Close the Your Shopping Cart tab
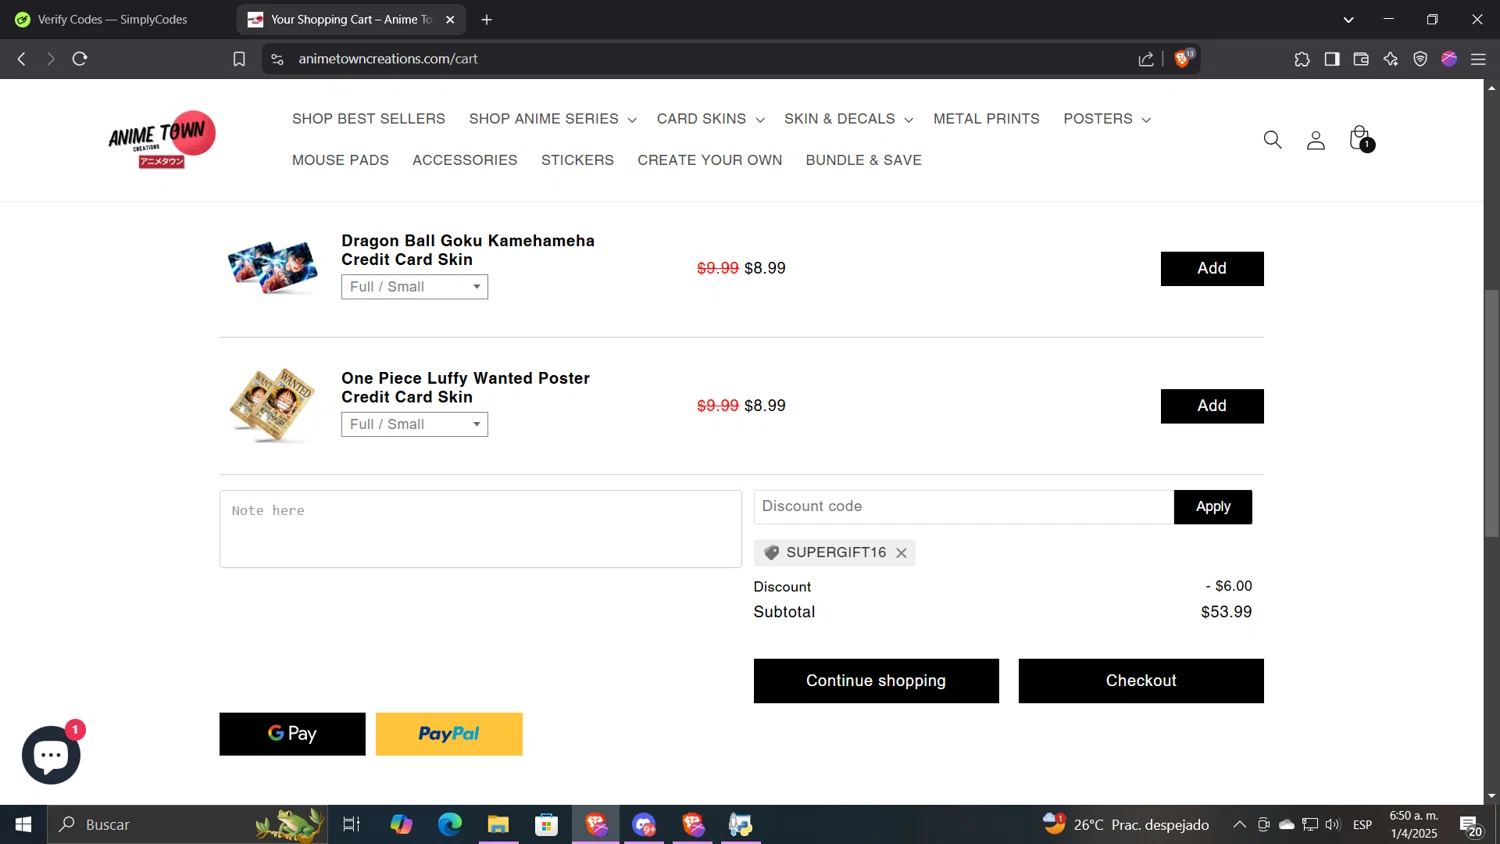This screenshot has width=1500, height=844. click(x=450, y=19)
